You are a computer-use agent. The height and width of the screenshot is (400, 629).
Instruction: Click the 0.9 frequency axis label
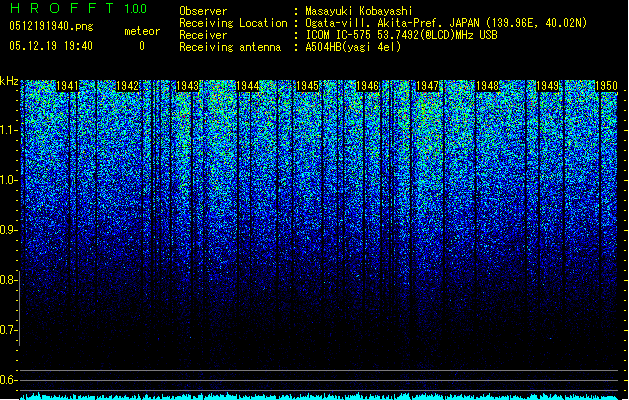[x=9, y=230]
